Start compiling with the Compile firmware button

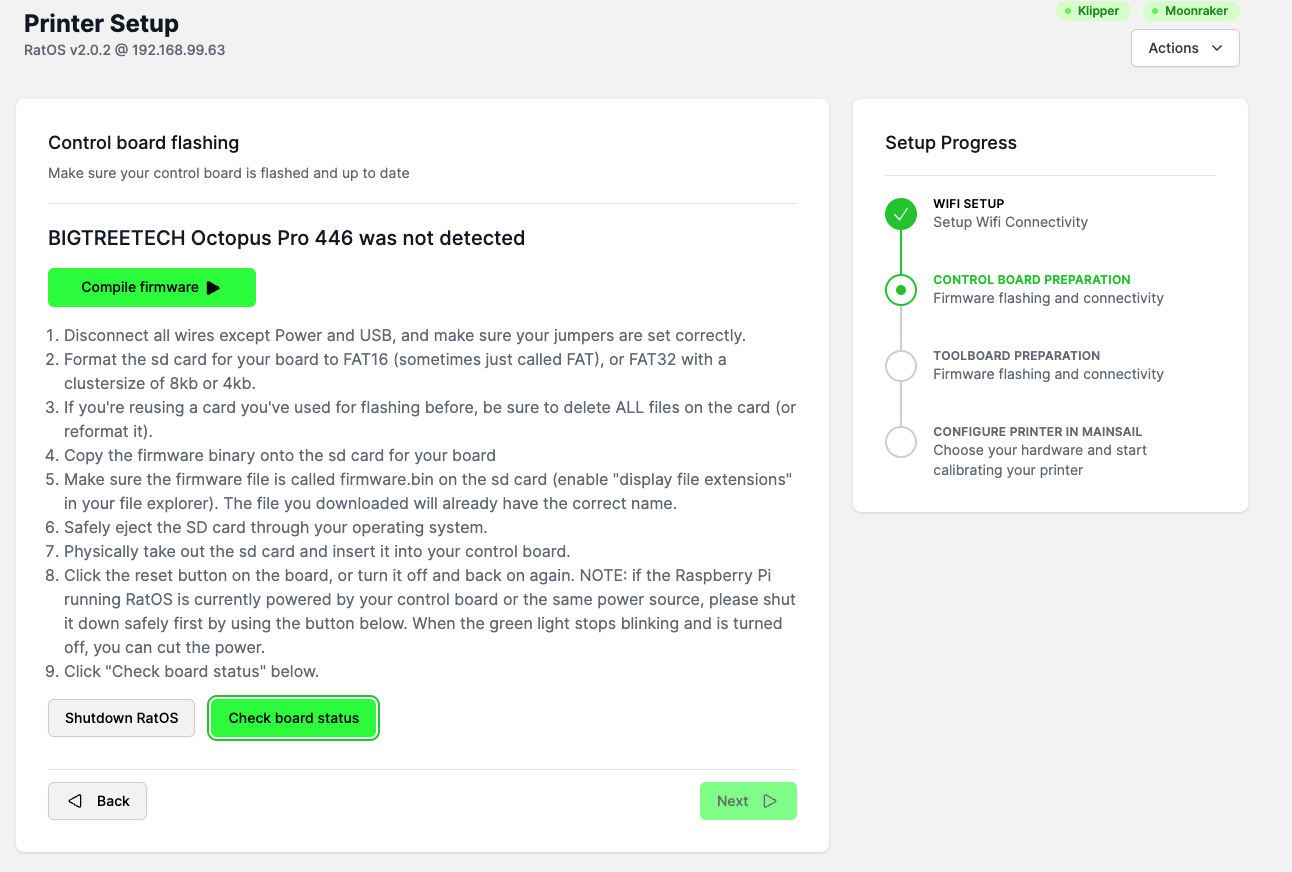(140, 288)
